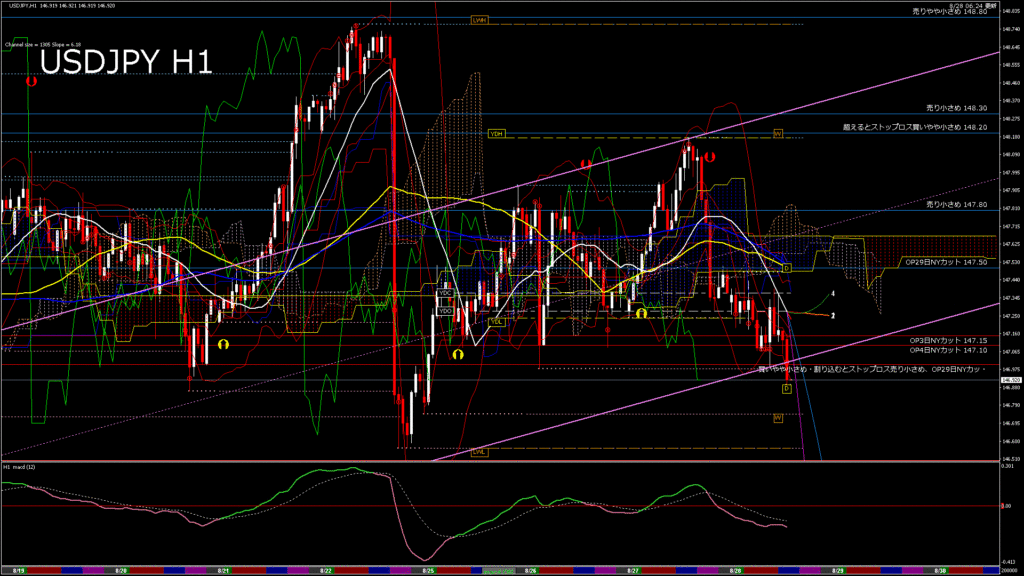
Task: Click the YDL level label
Action: coord(496,322)
